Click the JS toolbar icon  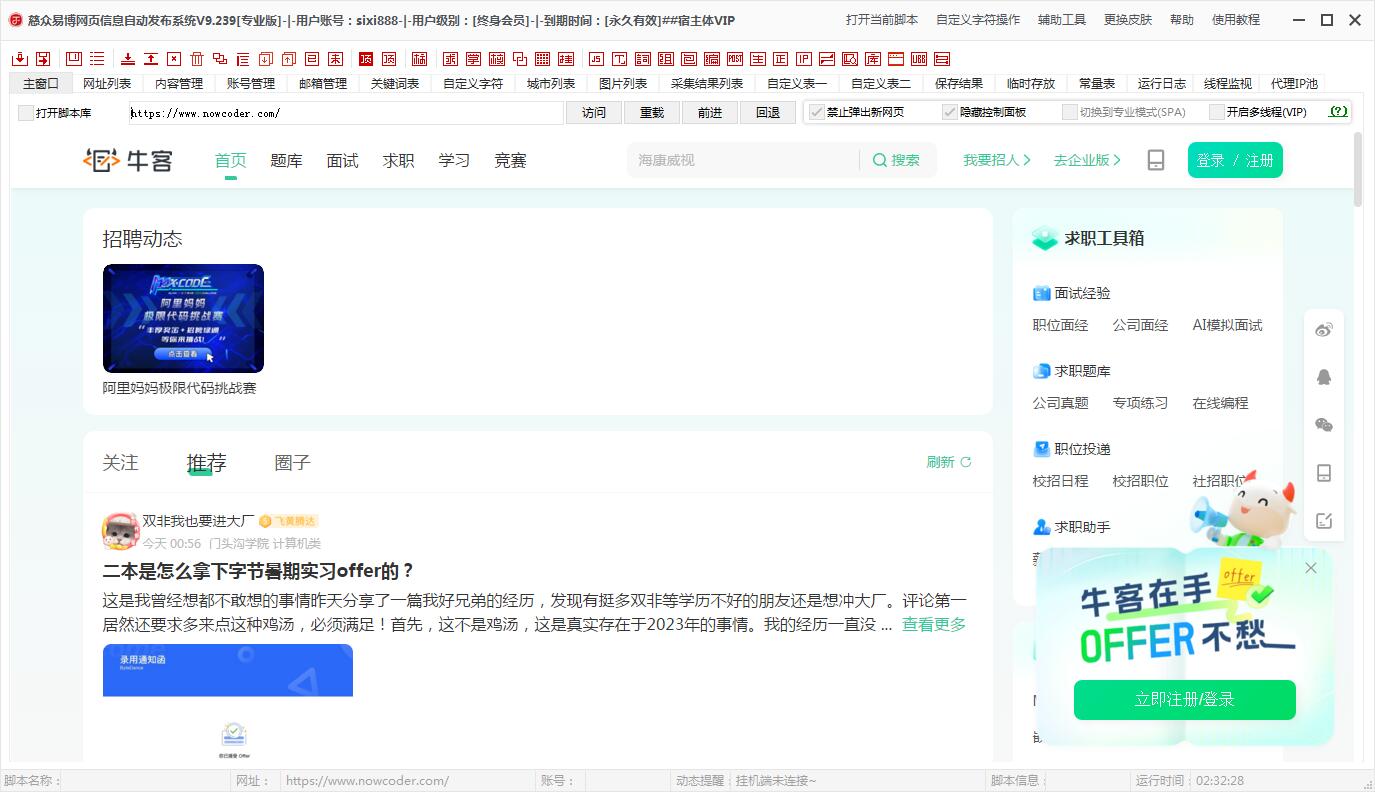596,59
